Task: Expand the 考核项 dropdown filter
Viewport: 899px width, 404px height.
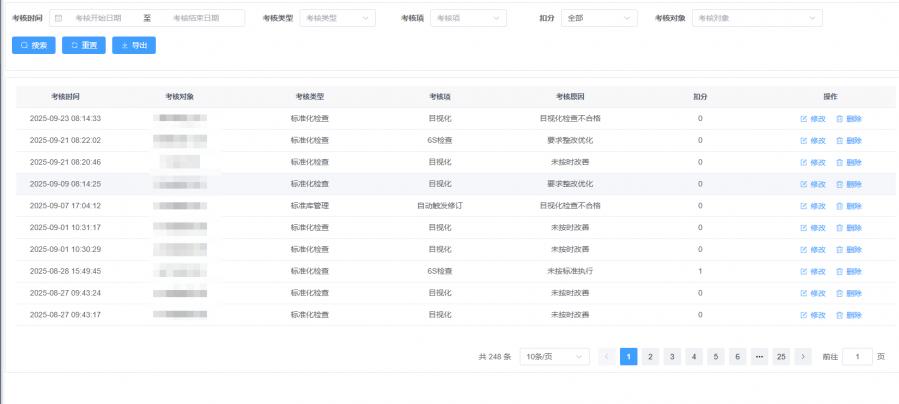Action: (467, 18)
